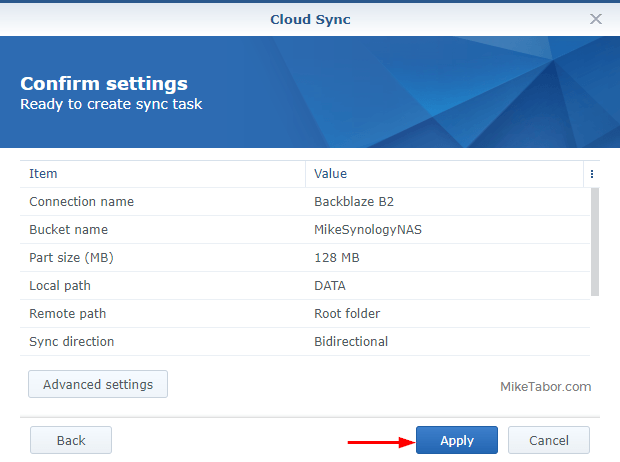
Task: Open the column options three-dot menu
Action: [592, 174]
